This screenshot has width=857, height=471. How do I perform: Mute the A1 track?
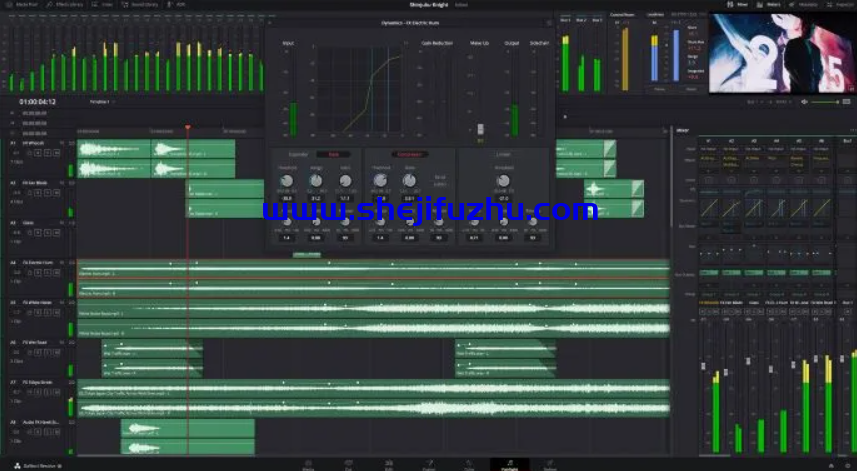(56, 154)
